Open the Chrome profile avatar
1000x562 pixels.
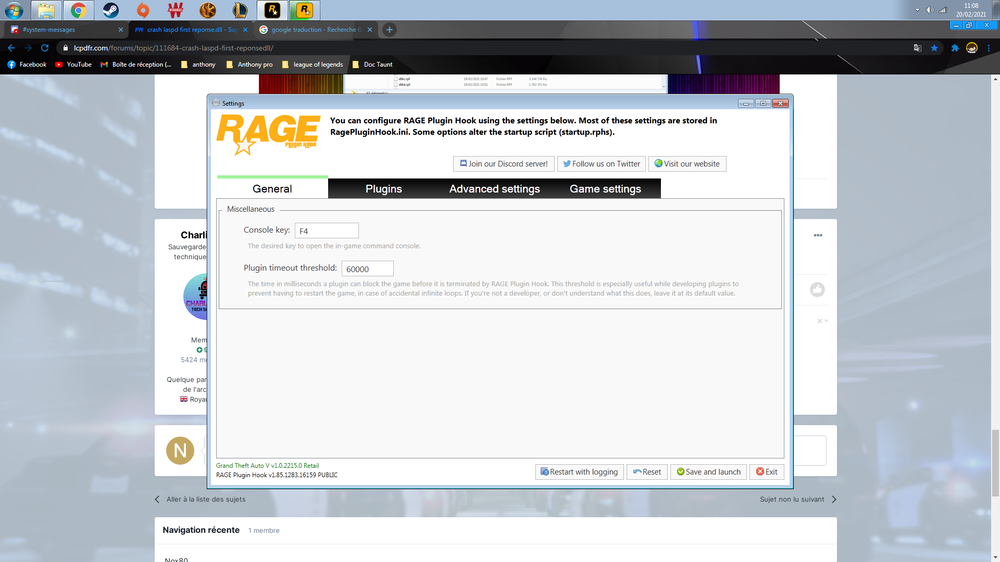(x=971, y=48)
